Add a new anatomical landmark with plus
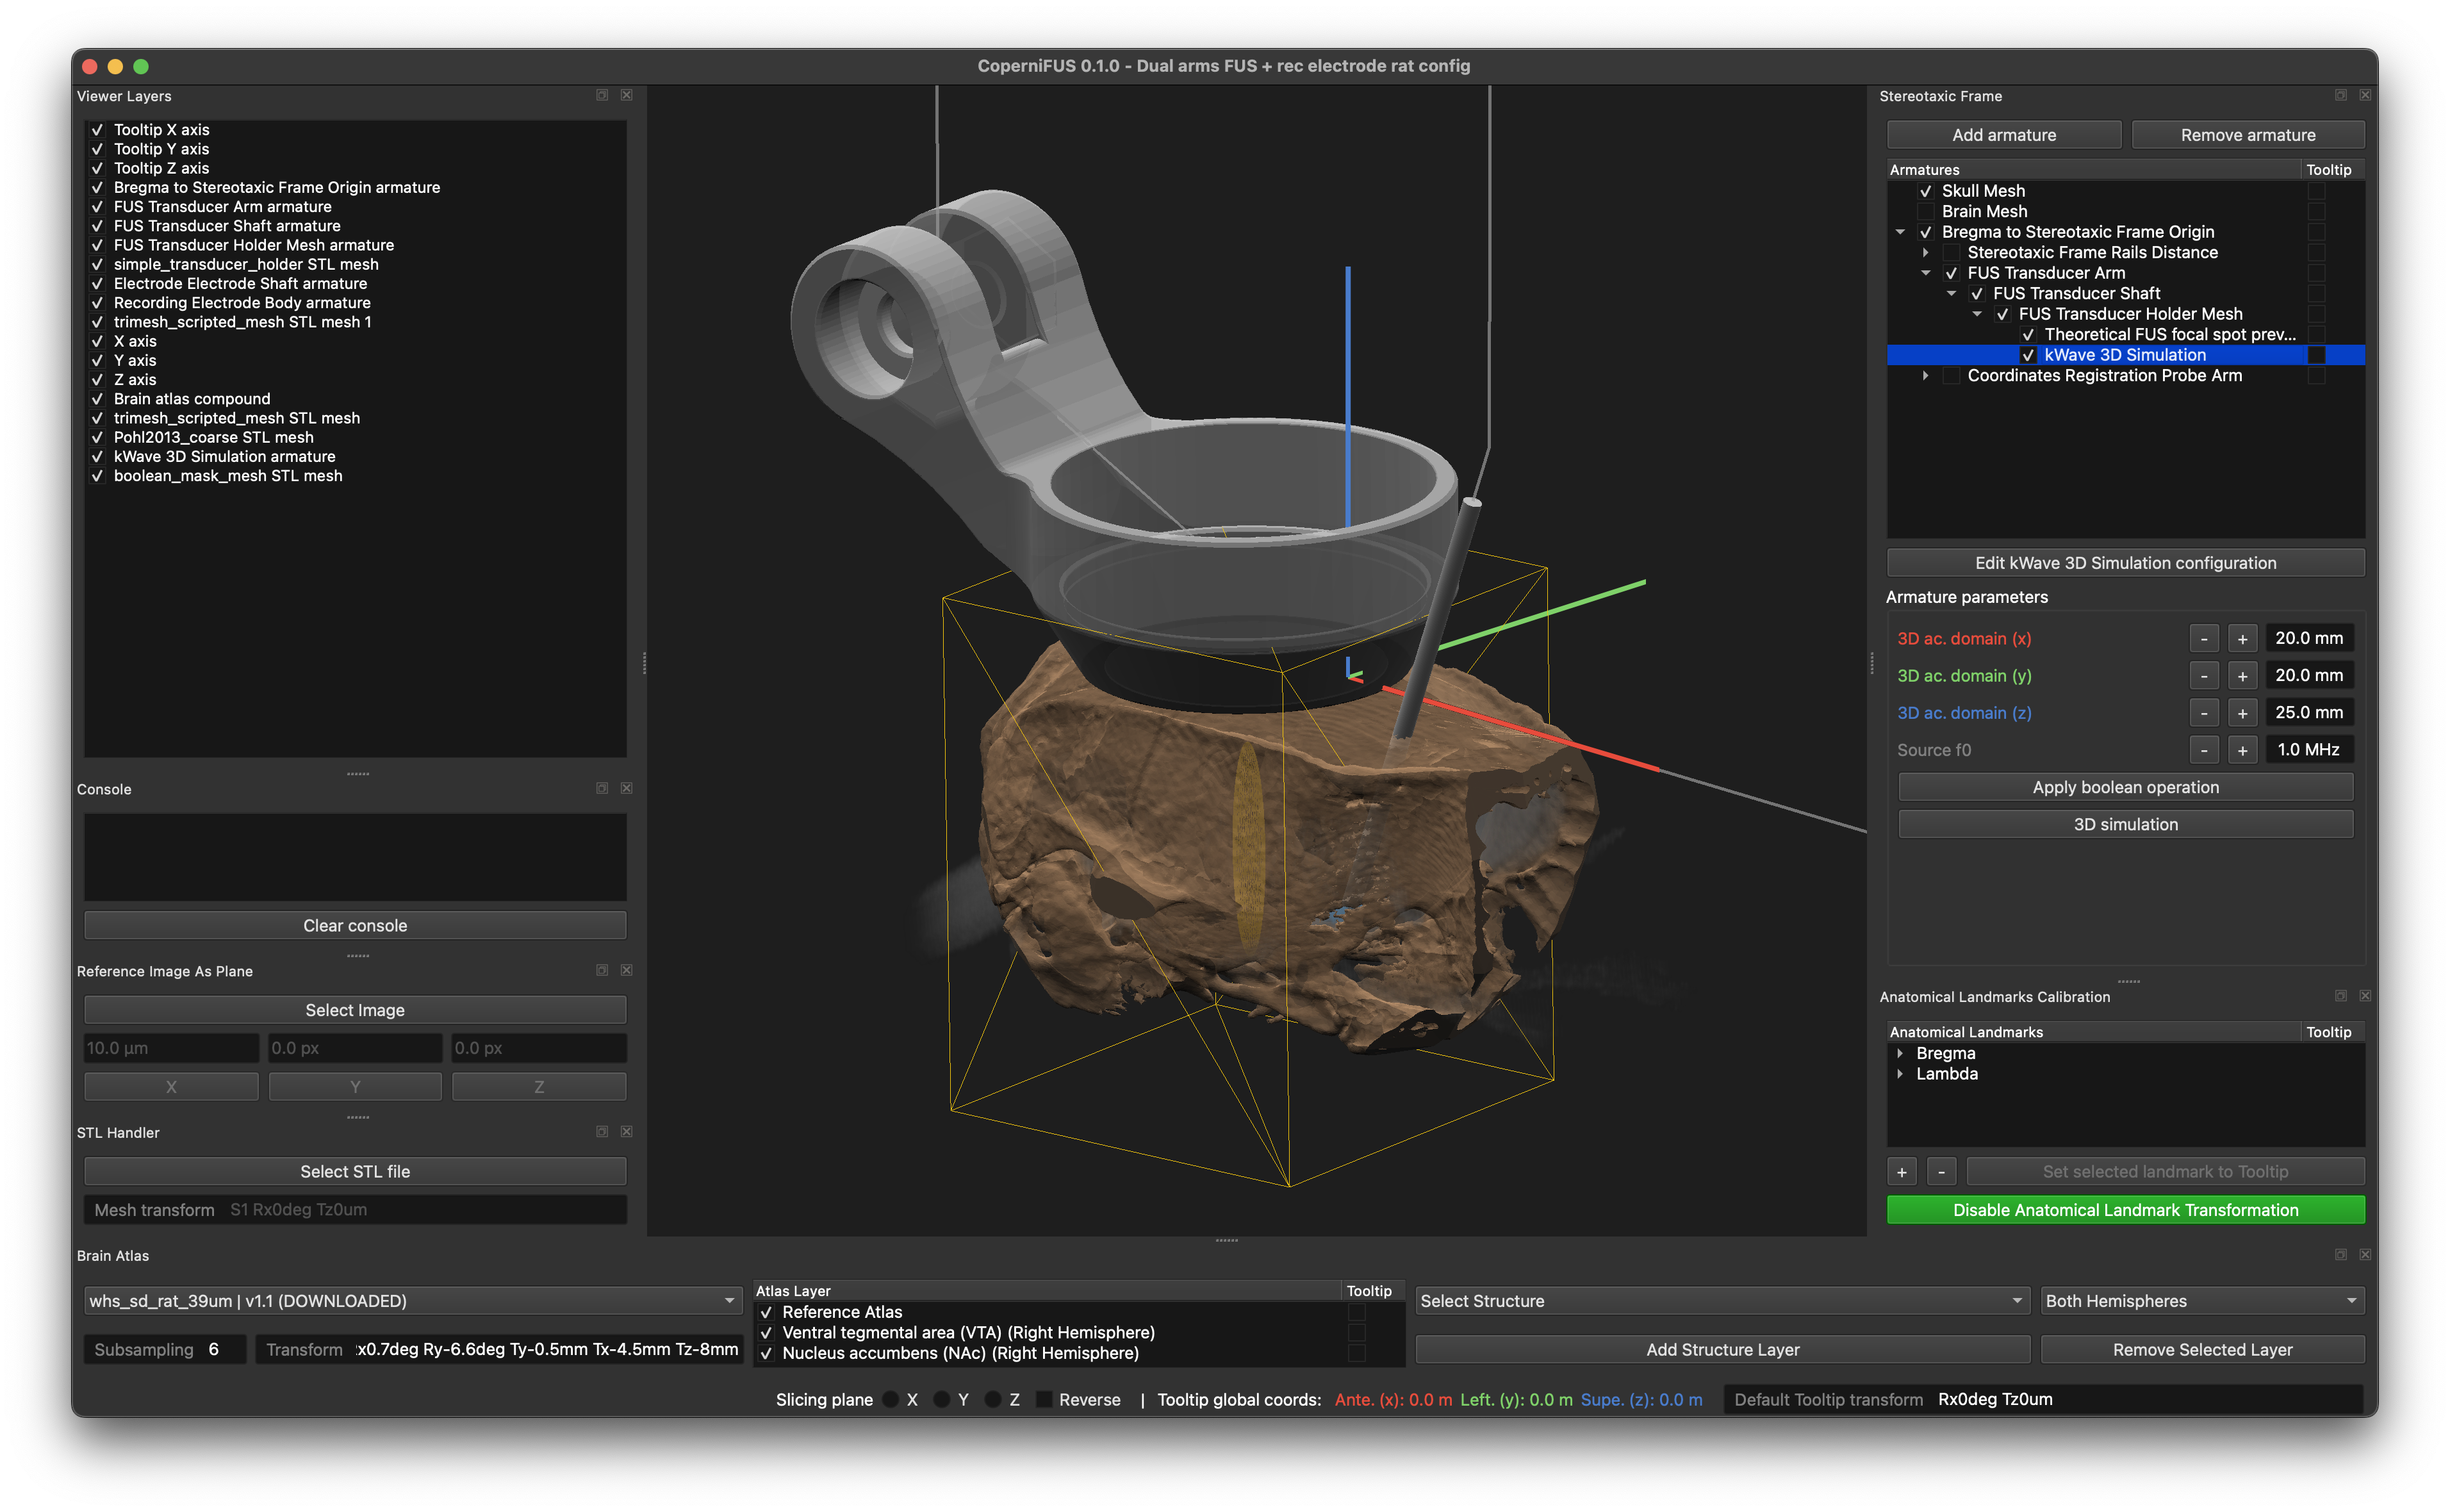The width and height of the screenshot is (2450, 1512). point(1902,1171)
